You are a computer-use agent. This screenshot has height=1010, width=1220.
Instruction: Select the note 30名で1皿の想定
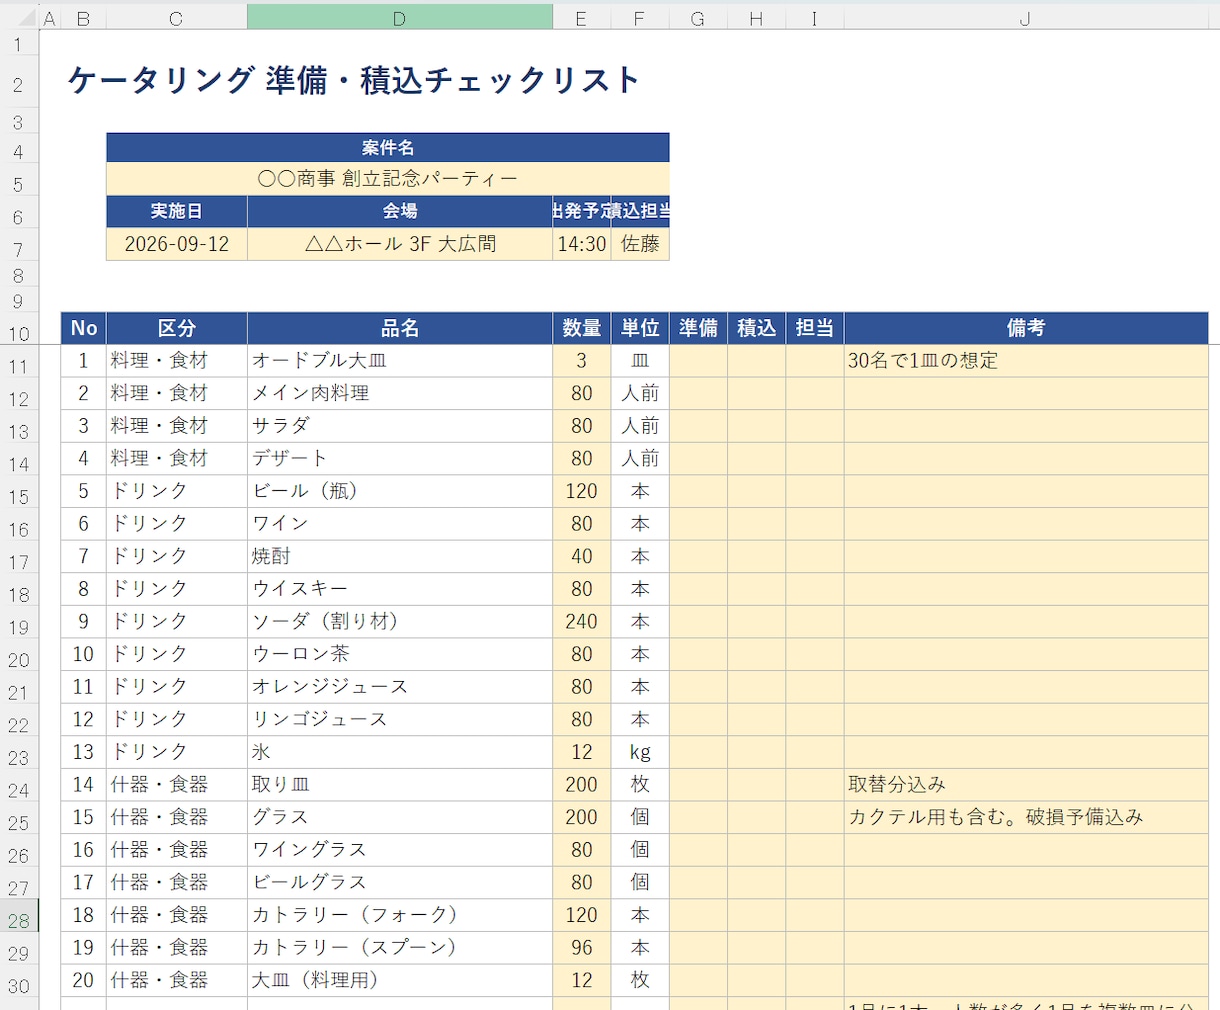pos(1027,361)
